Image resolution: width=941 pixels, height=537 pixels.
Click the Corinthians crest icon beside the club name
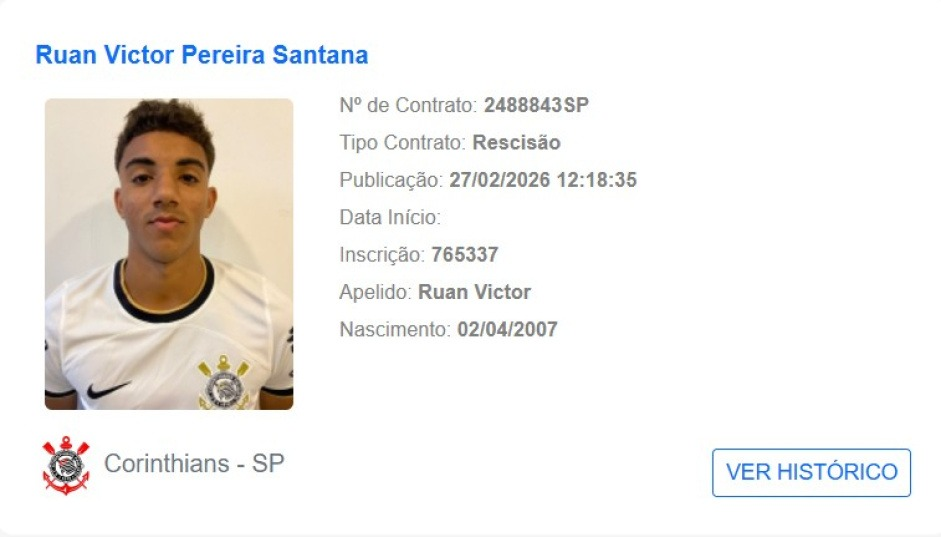coord(66,466)
